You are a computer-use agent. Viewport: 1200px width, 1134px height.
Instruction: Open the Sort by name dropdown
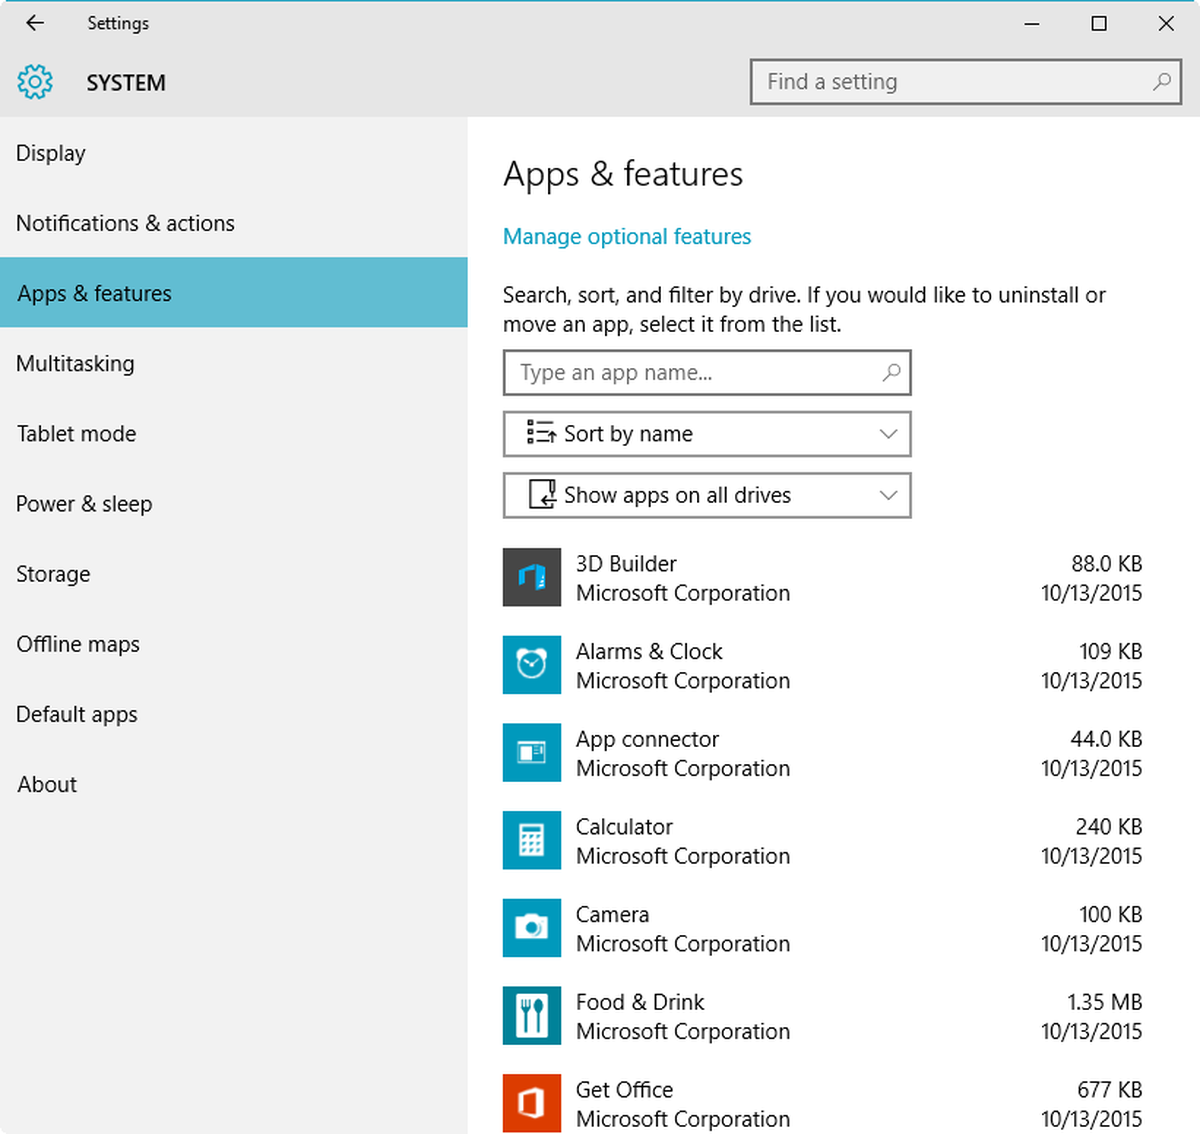(x=706, y=434)
